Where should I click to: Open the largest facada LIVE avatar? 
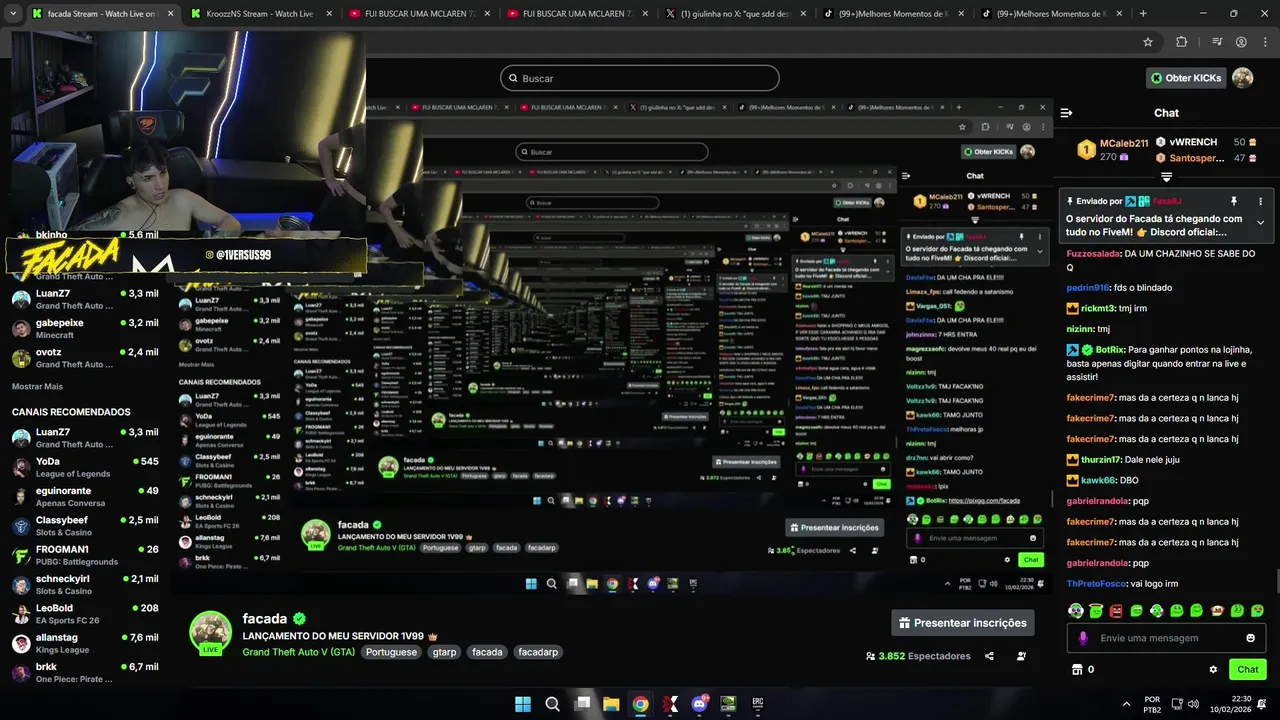[210, 632]
